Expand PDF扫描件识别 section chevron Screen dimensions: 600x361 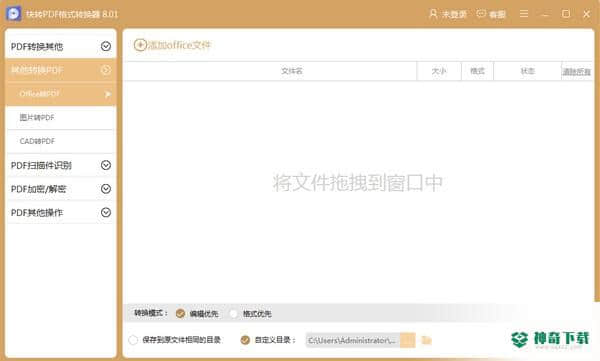coord(106,165)
